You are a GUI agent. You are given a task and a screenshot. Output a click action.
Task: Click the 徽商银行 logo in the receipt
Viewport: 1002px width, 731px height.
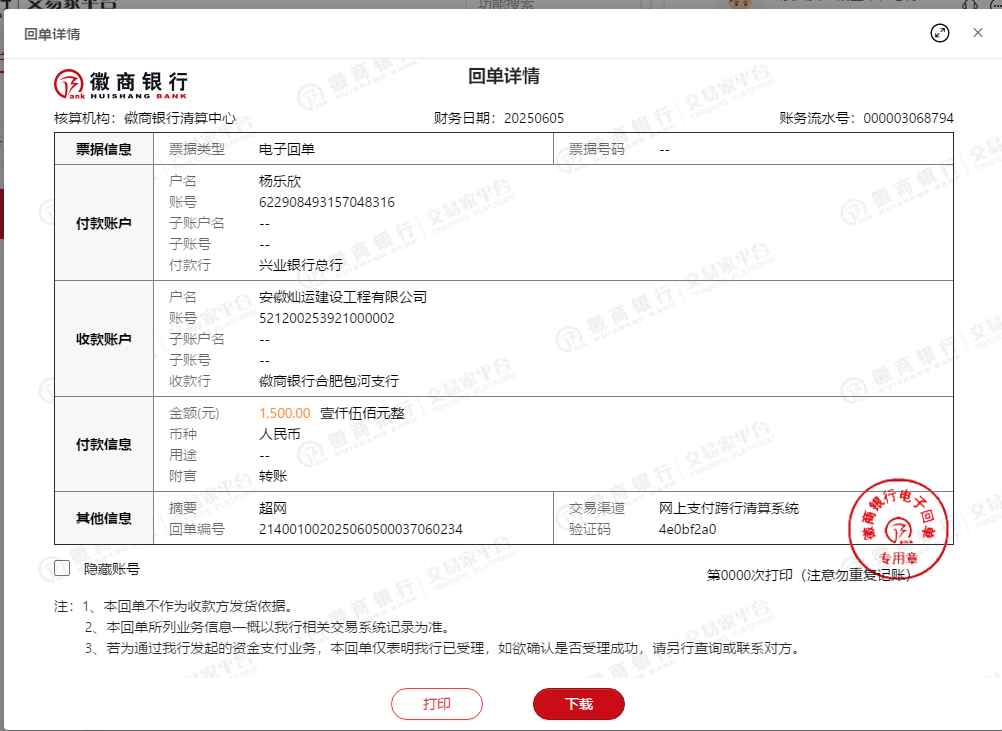coord(121,82)
